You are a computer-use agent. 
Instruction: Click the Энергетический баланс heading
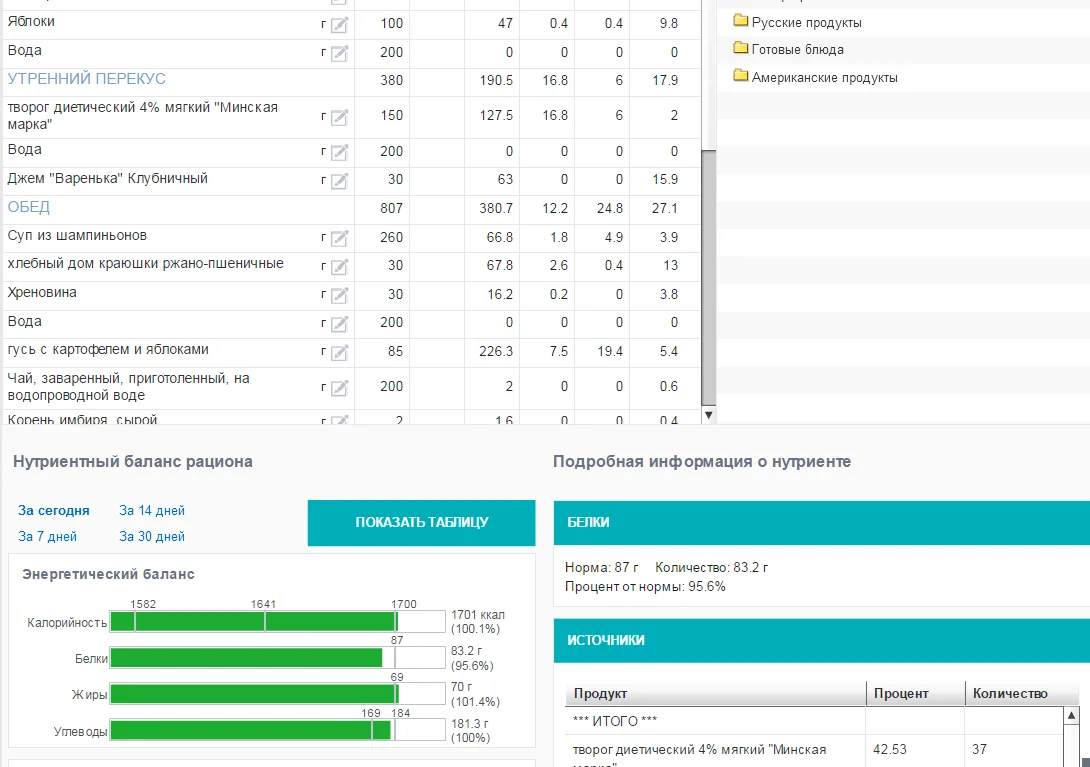pyautogui.click(x=108, y=574)
